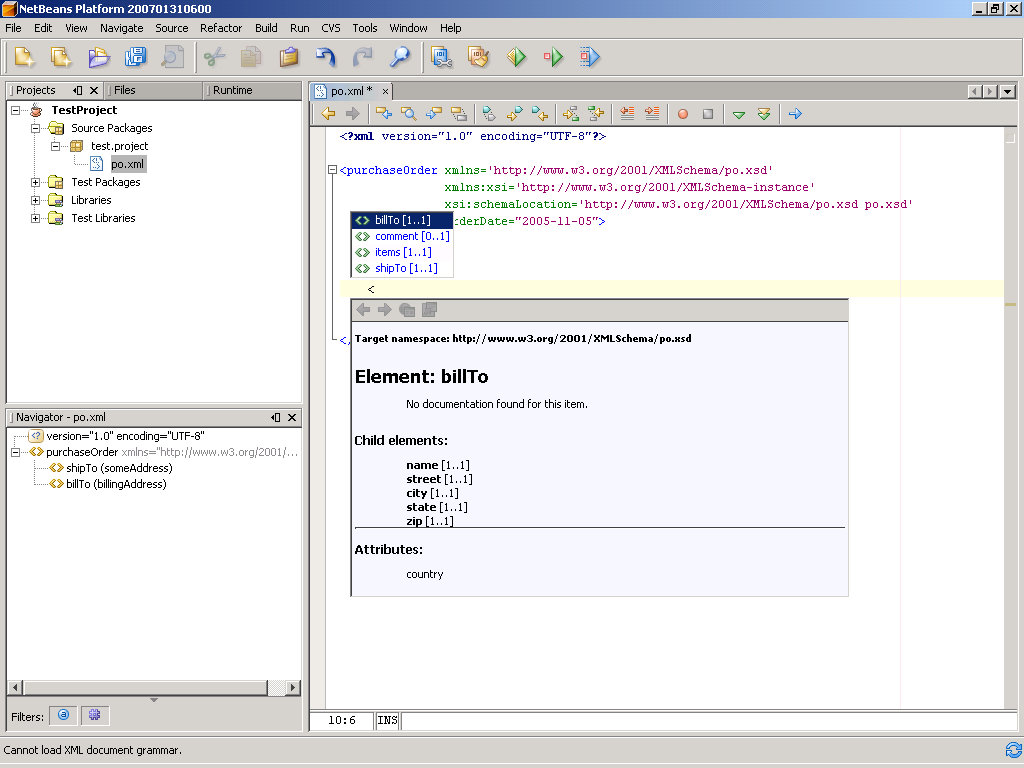Click the Save All disks icon
Image resolution: width=1024 pixels, height=768 pixels.
(134, 57)
